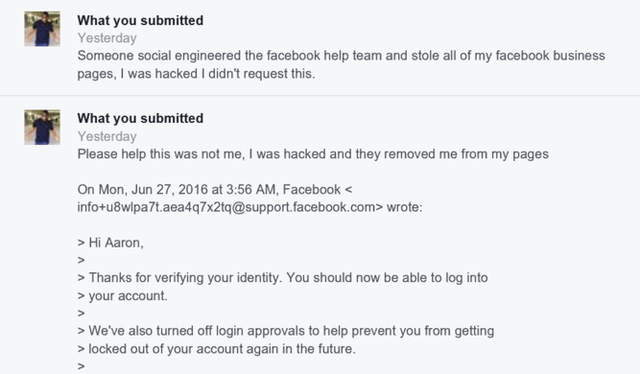
Task: Click the 'Someone social engineered' message line
Action: tap(341, 56)
